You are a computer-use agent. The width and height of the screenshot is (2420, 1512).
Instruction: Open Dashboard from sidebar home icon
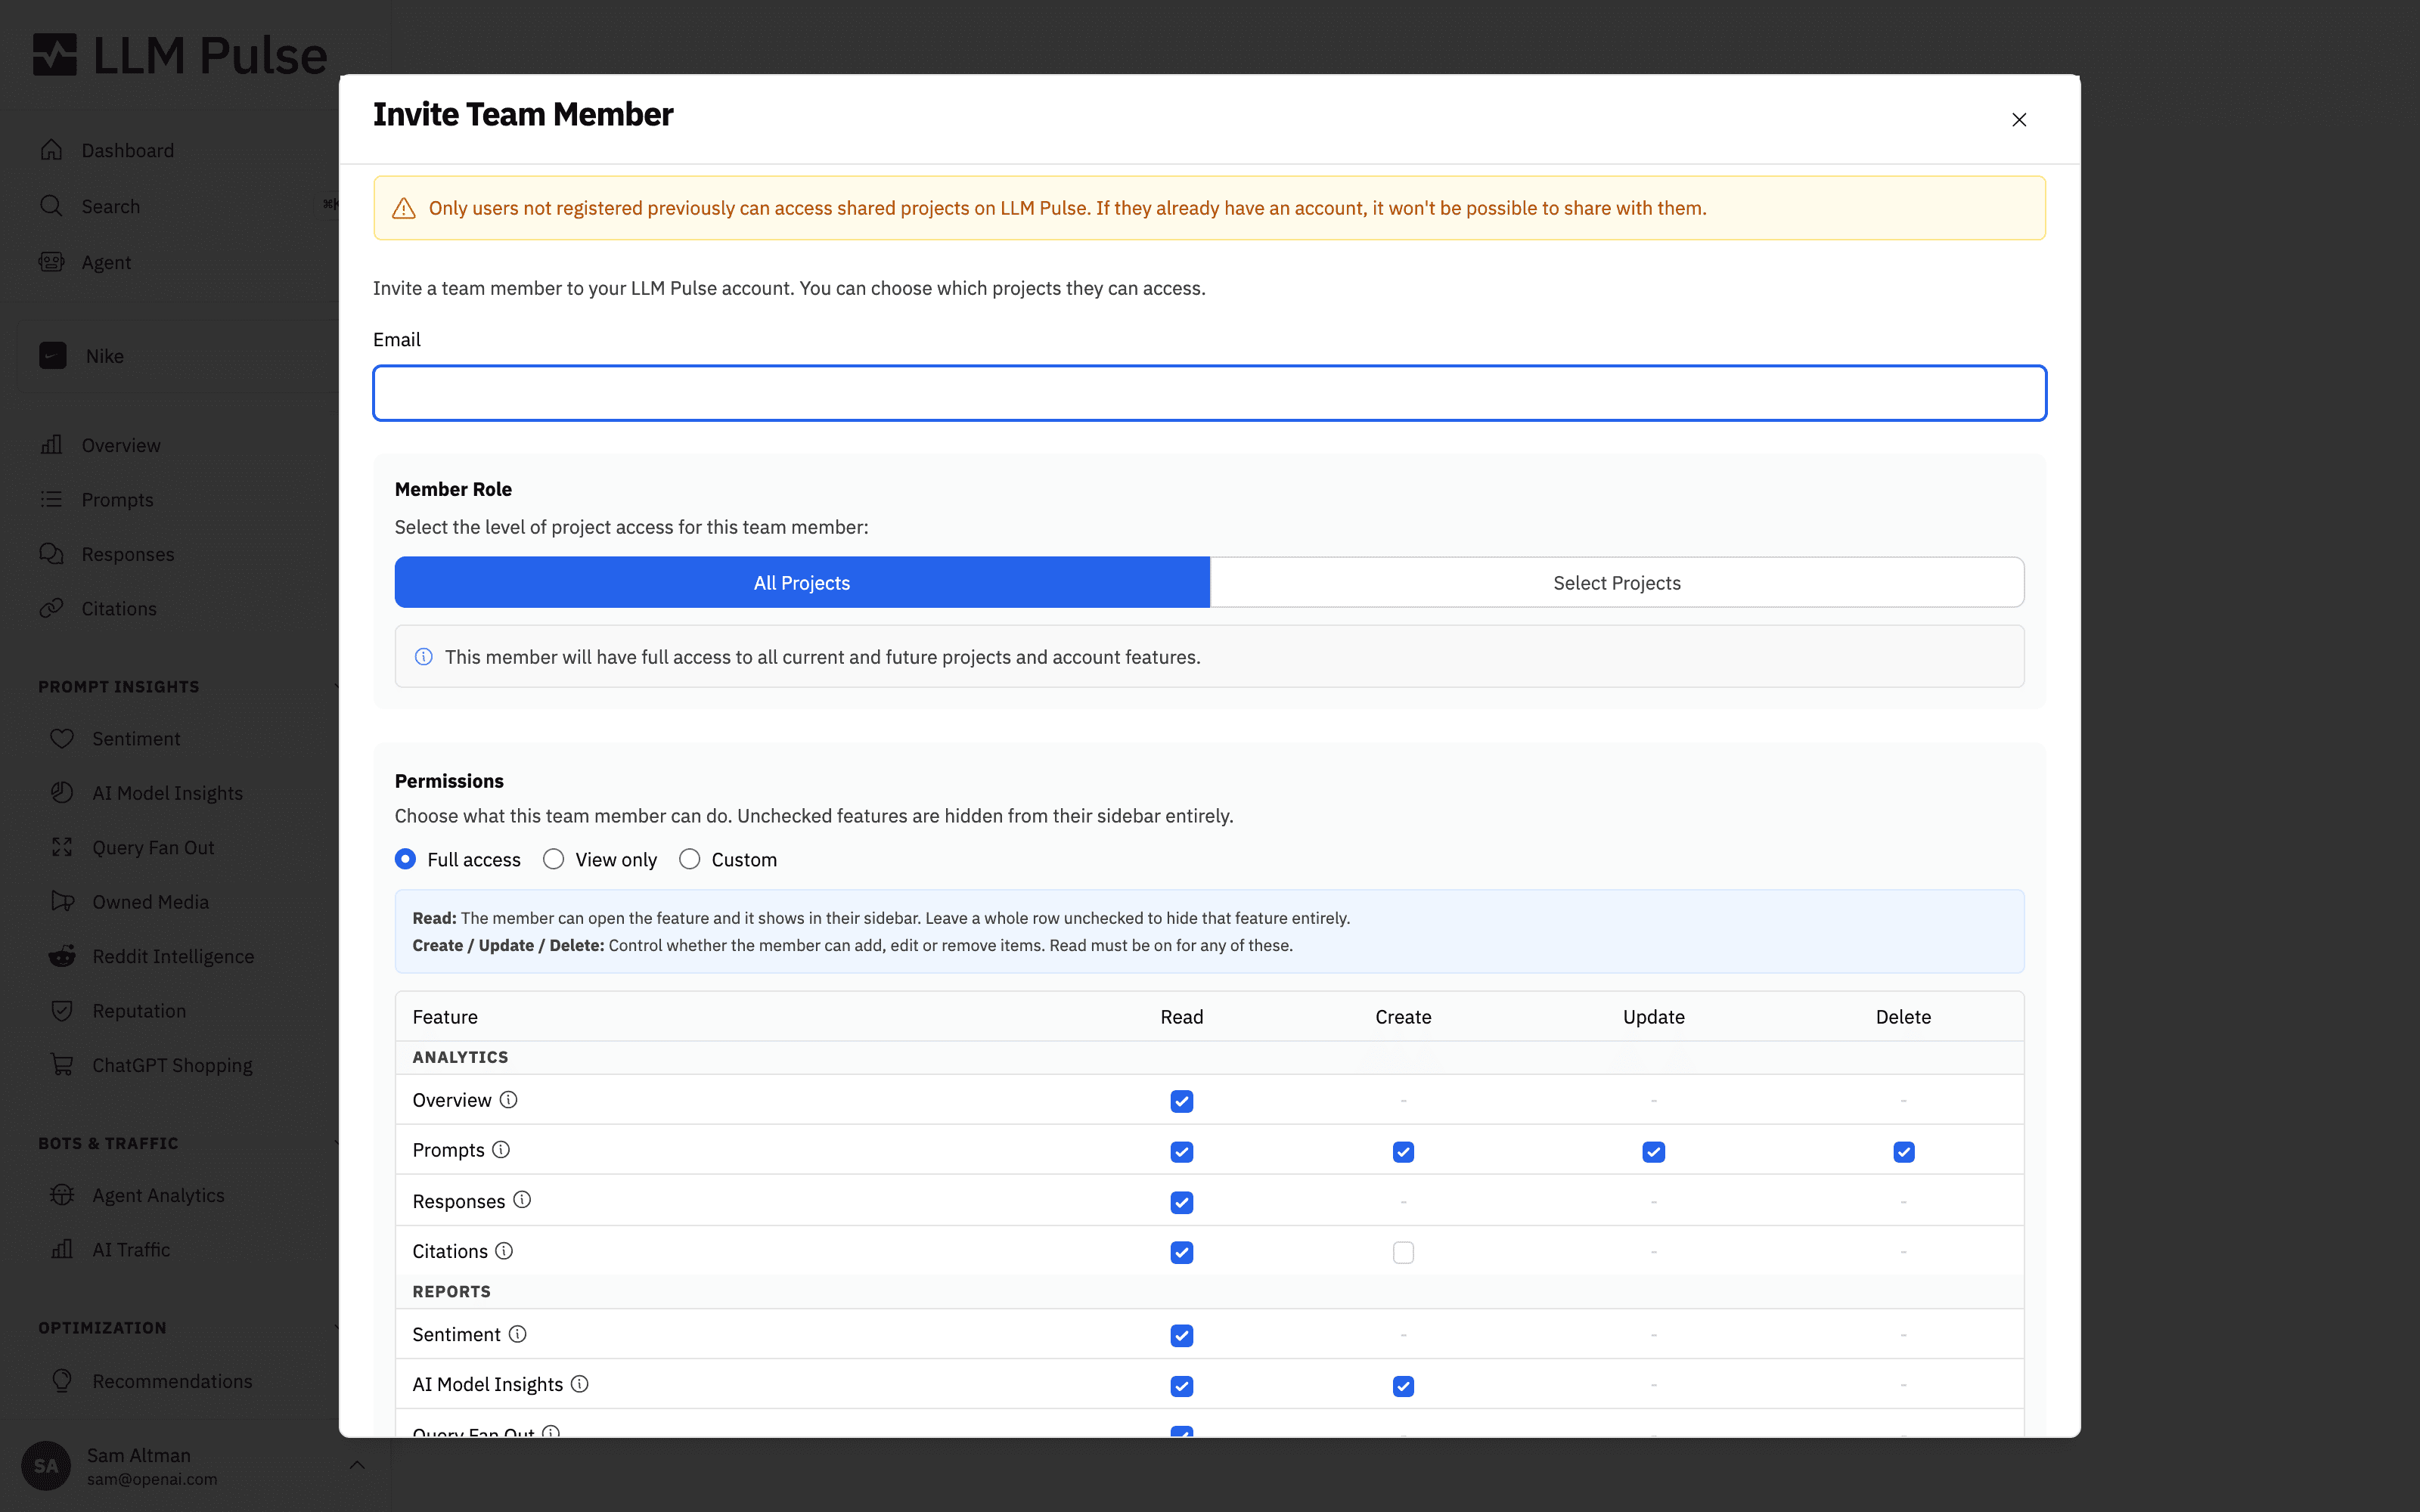(52, 150)
